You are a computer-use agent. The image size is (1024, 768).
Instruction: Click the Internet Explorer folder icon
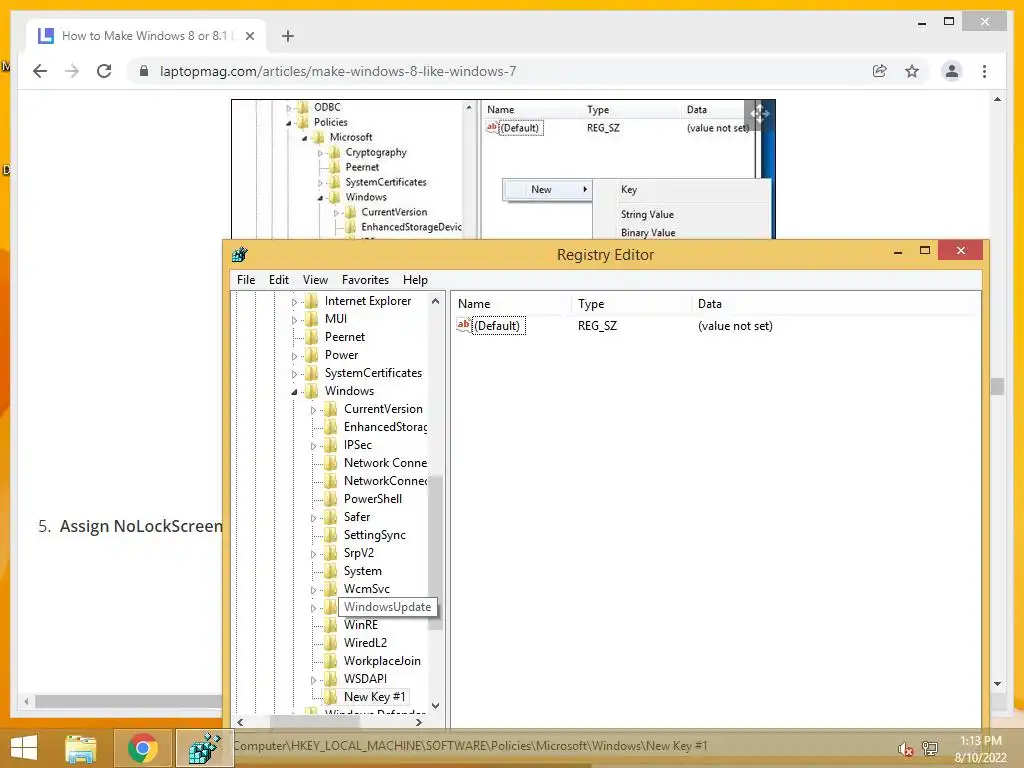[x=312, y=301]
